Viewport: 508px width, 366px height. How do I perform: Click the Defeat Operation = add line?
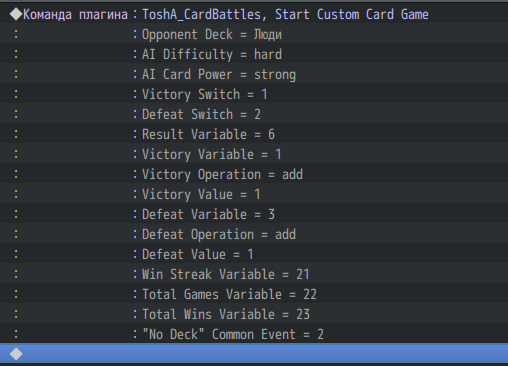coord(254,234)
